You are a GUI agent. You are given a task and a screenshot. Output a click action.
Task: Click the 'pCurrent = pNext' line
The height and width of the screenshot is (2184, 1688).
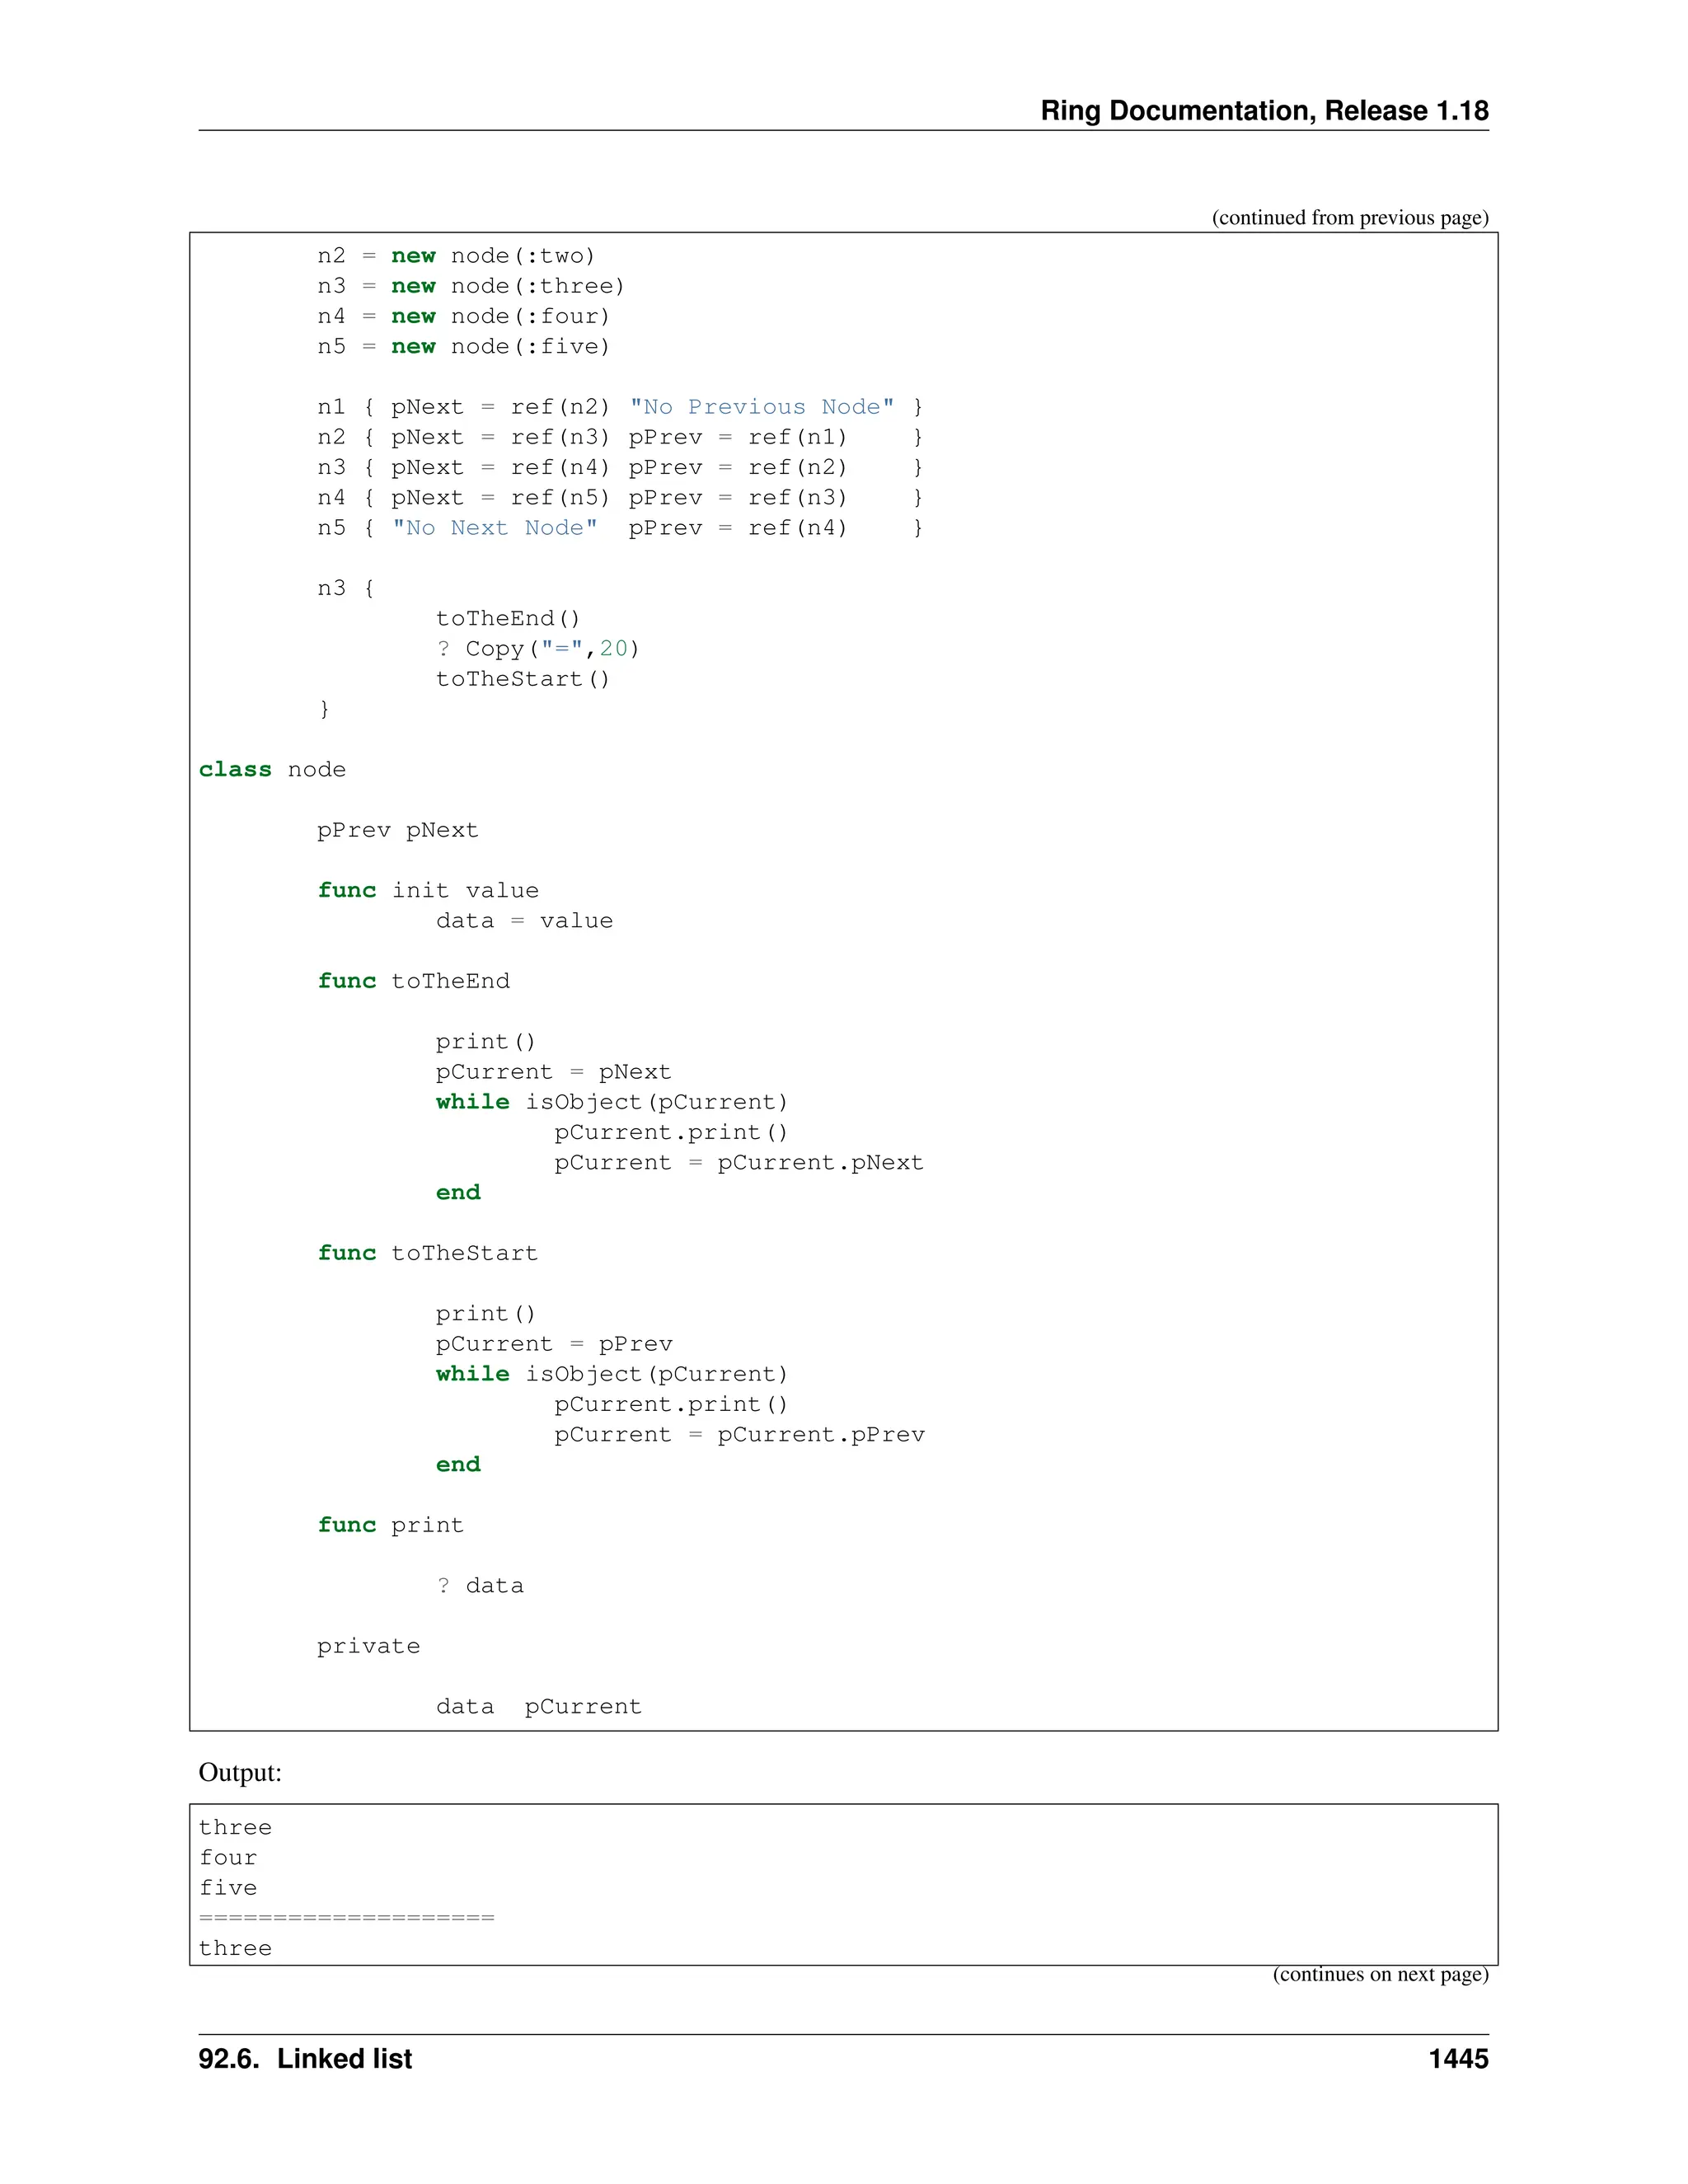[554, 1072]
